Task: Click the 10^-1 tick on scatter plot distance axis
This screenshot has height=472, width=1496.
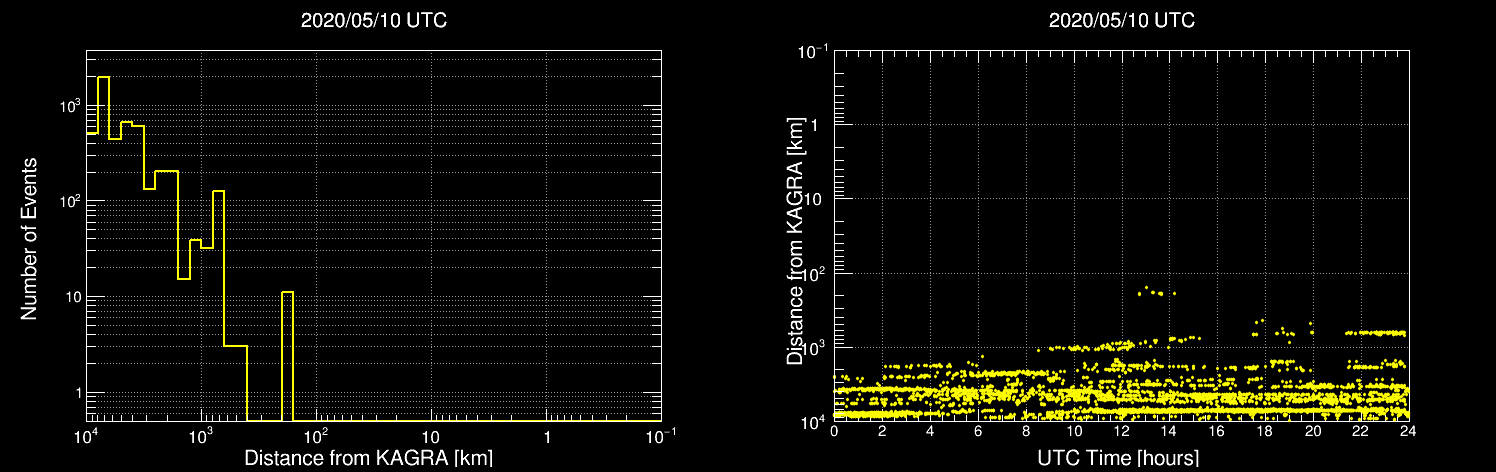Action: 812,50
